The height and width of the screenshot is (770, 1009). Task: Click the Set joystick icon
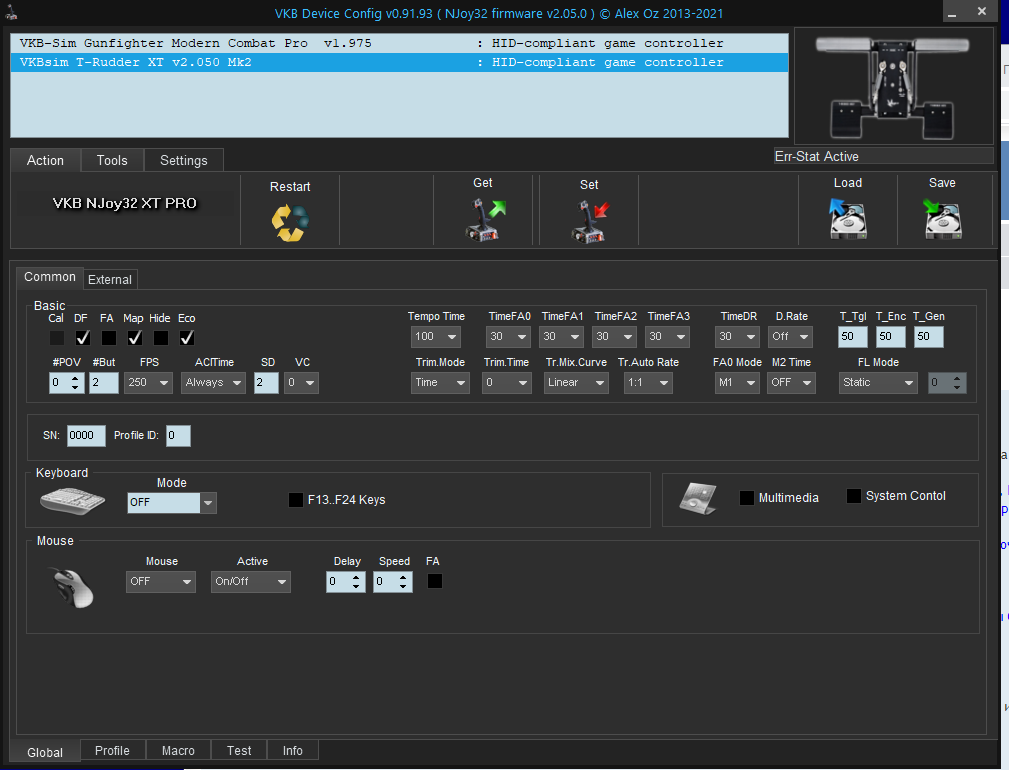(589, 221)
